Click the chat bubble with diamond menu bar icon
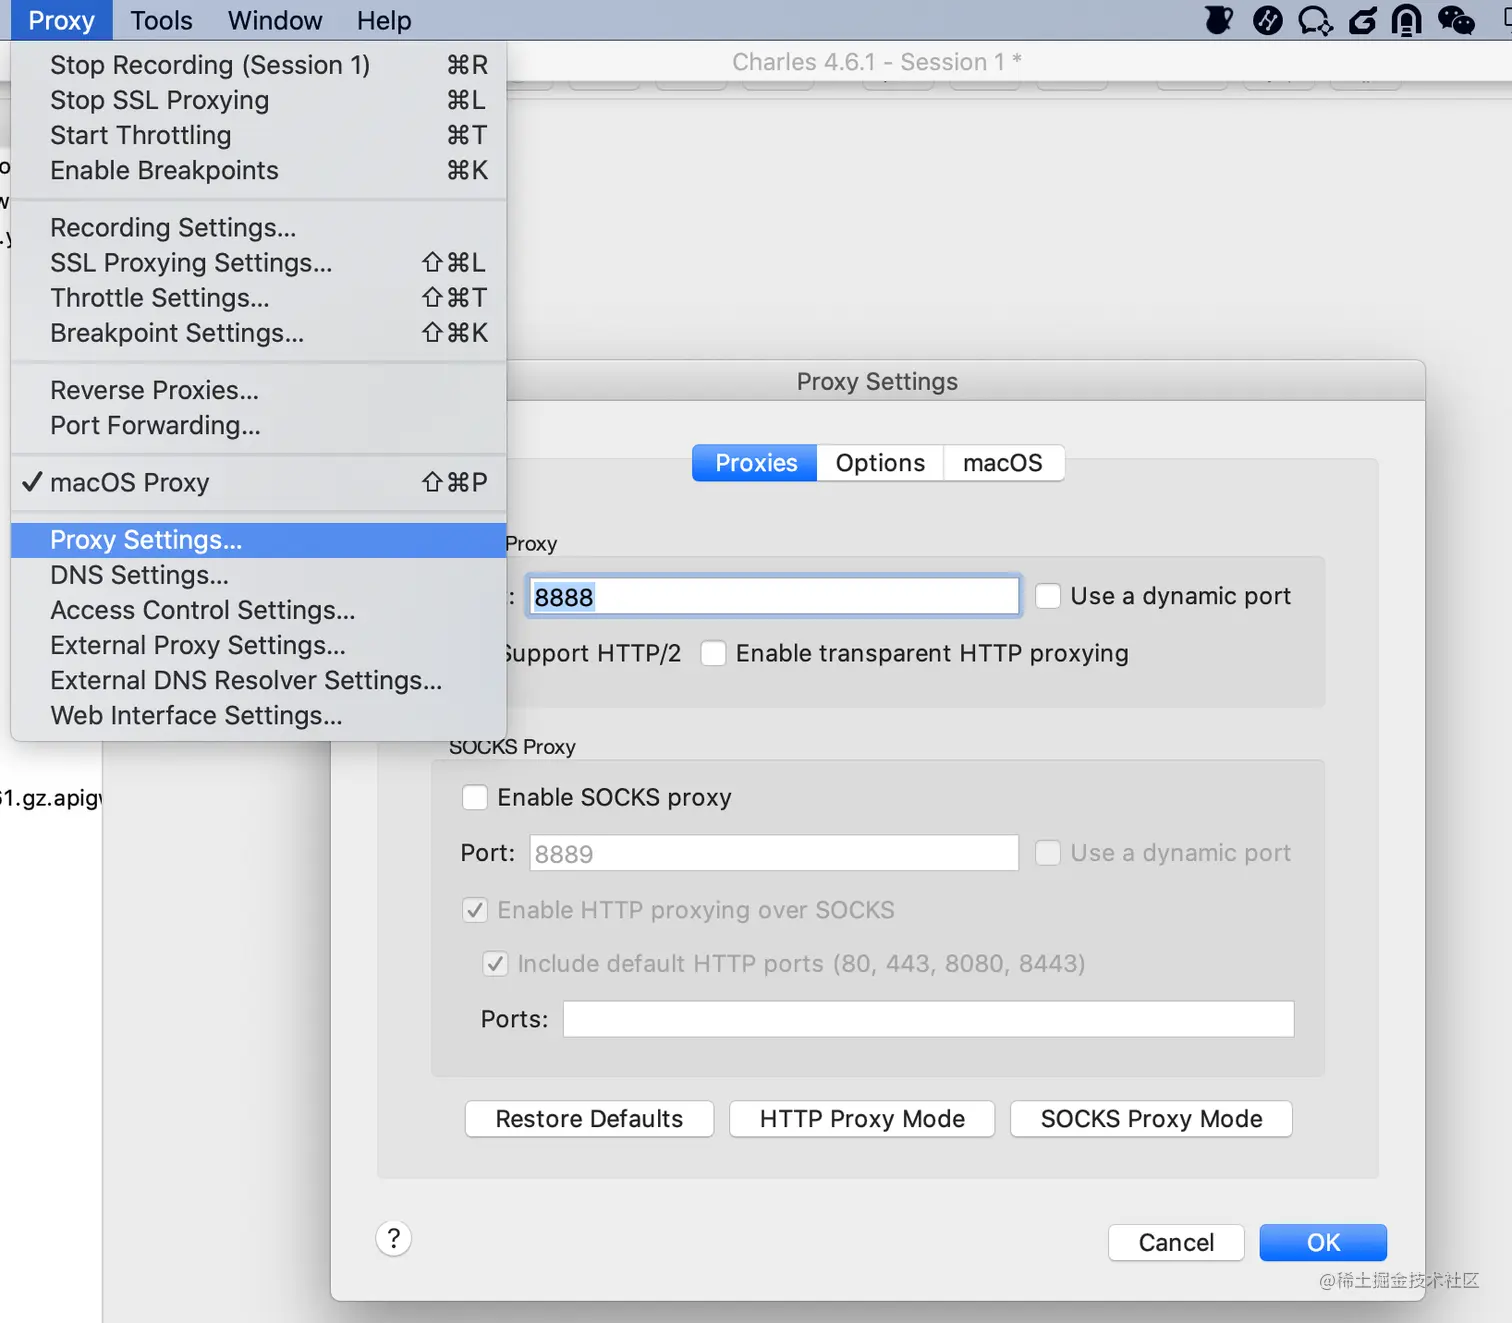1512x1323 pixels. pyautogui.click(x=1315, y=20)
